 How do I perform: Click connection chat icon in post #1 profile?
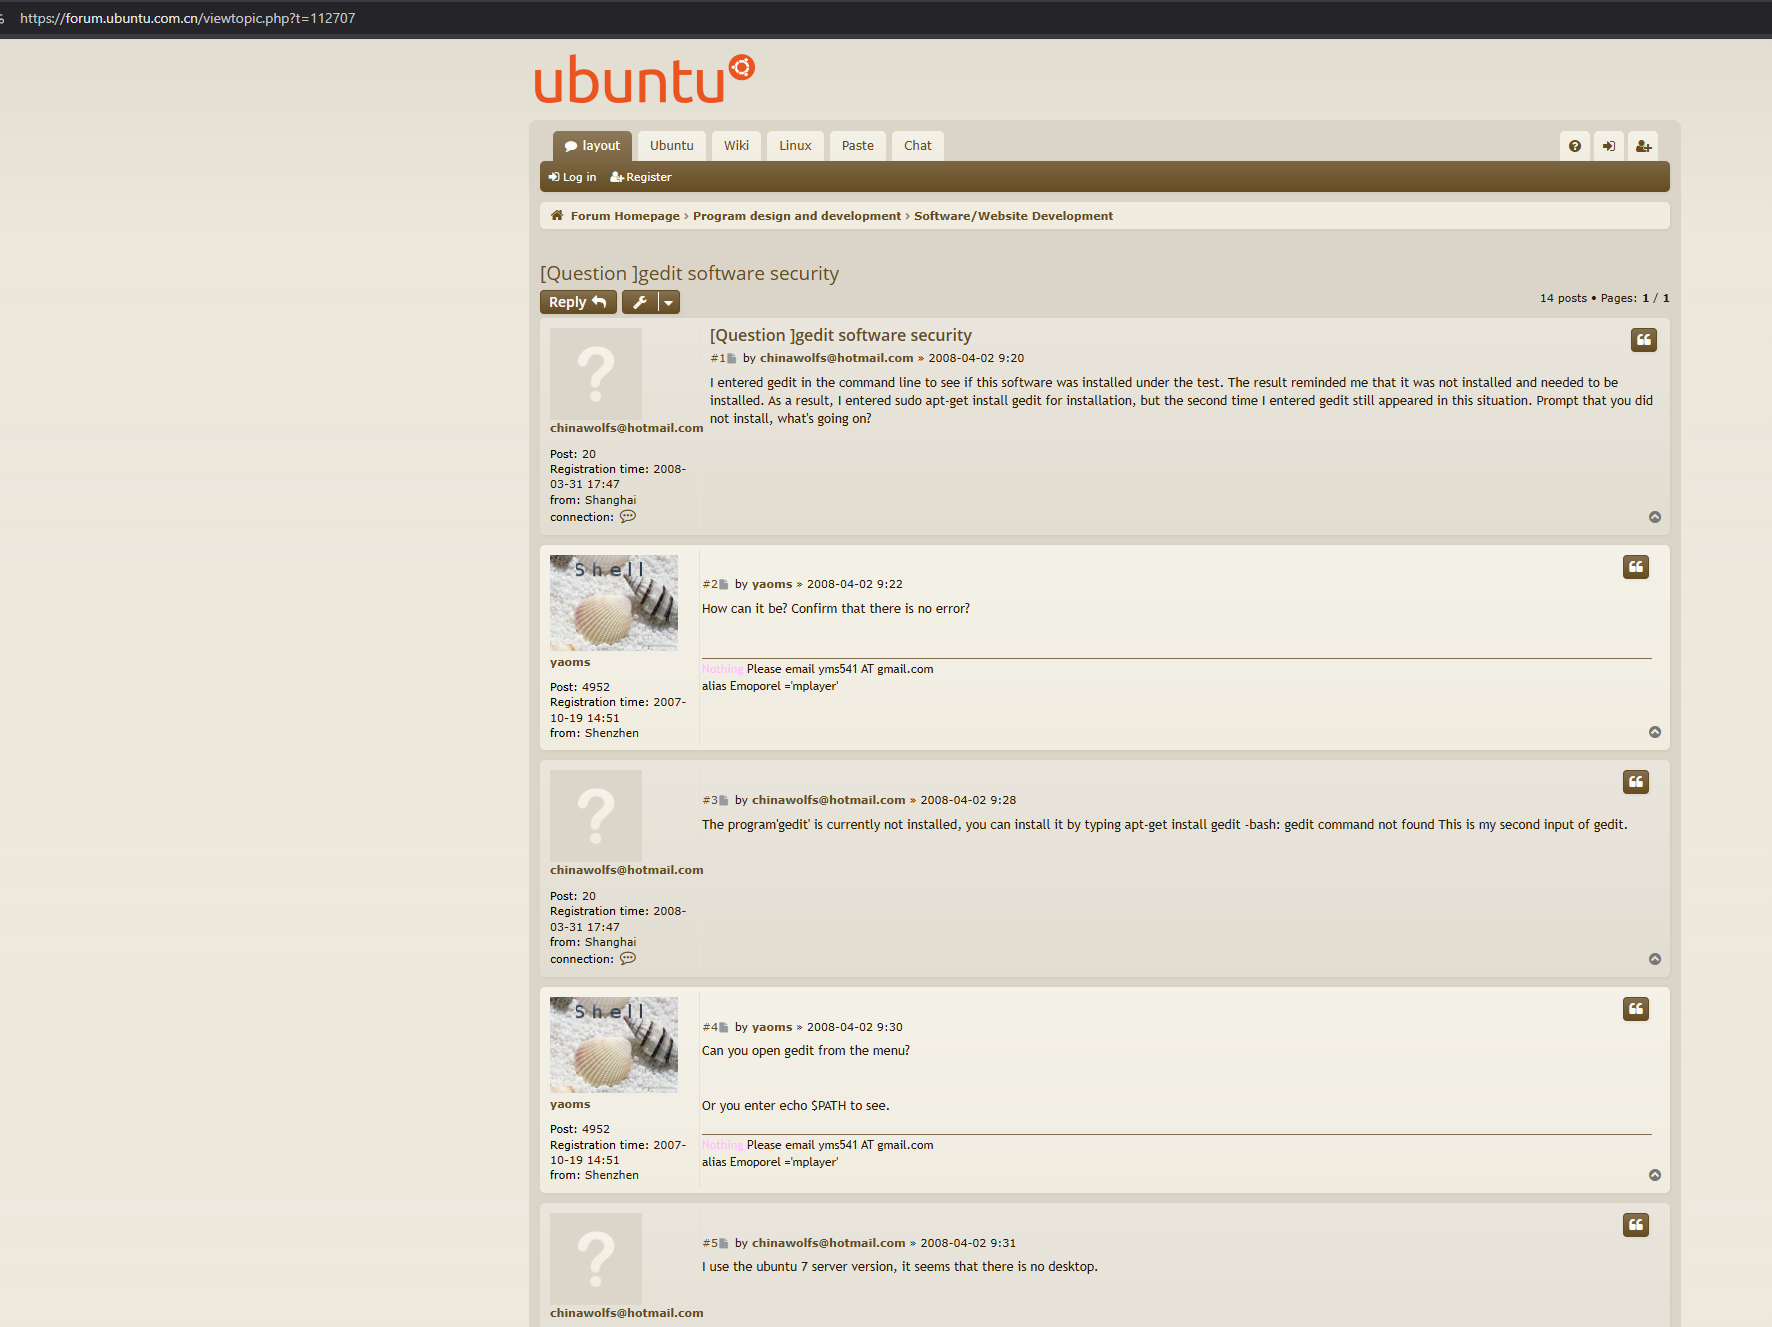pos(628,517)
